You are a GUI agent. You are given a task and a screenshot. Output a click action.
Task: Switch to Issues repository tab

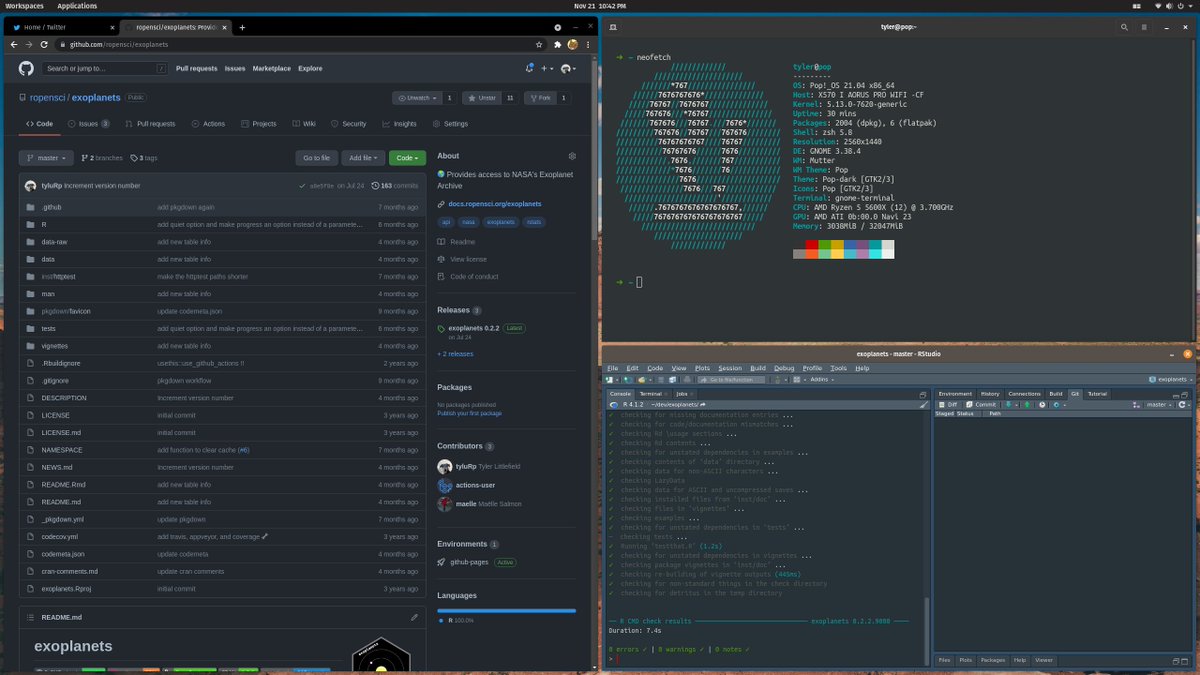tap(88, 124)
